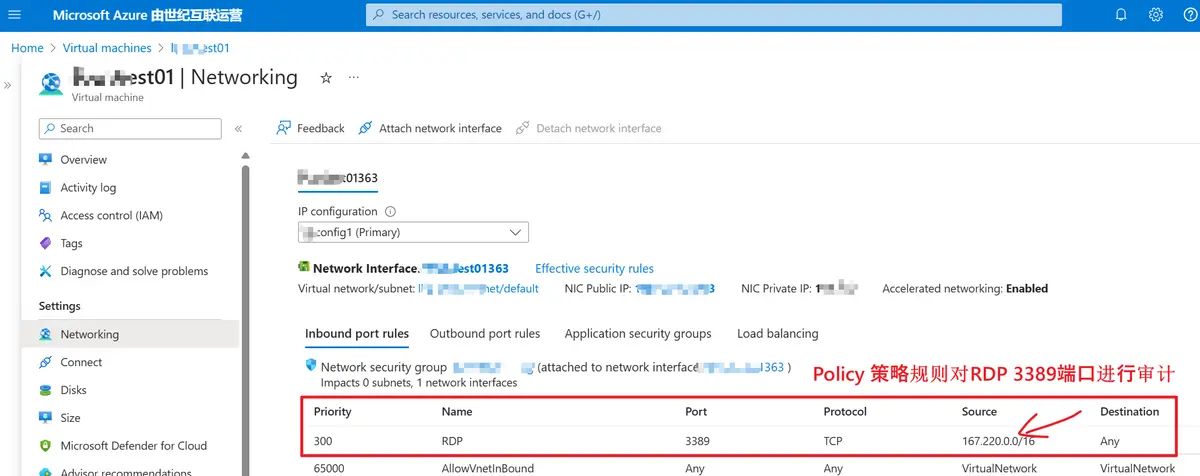Open the notifications bell
Image resolution: width=1200 pixels, height=476 pixels.
(x=1121, y=15)
